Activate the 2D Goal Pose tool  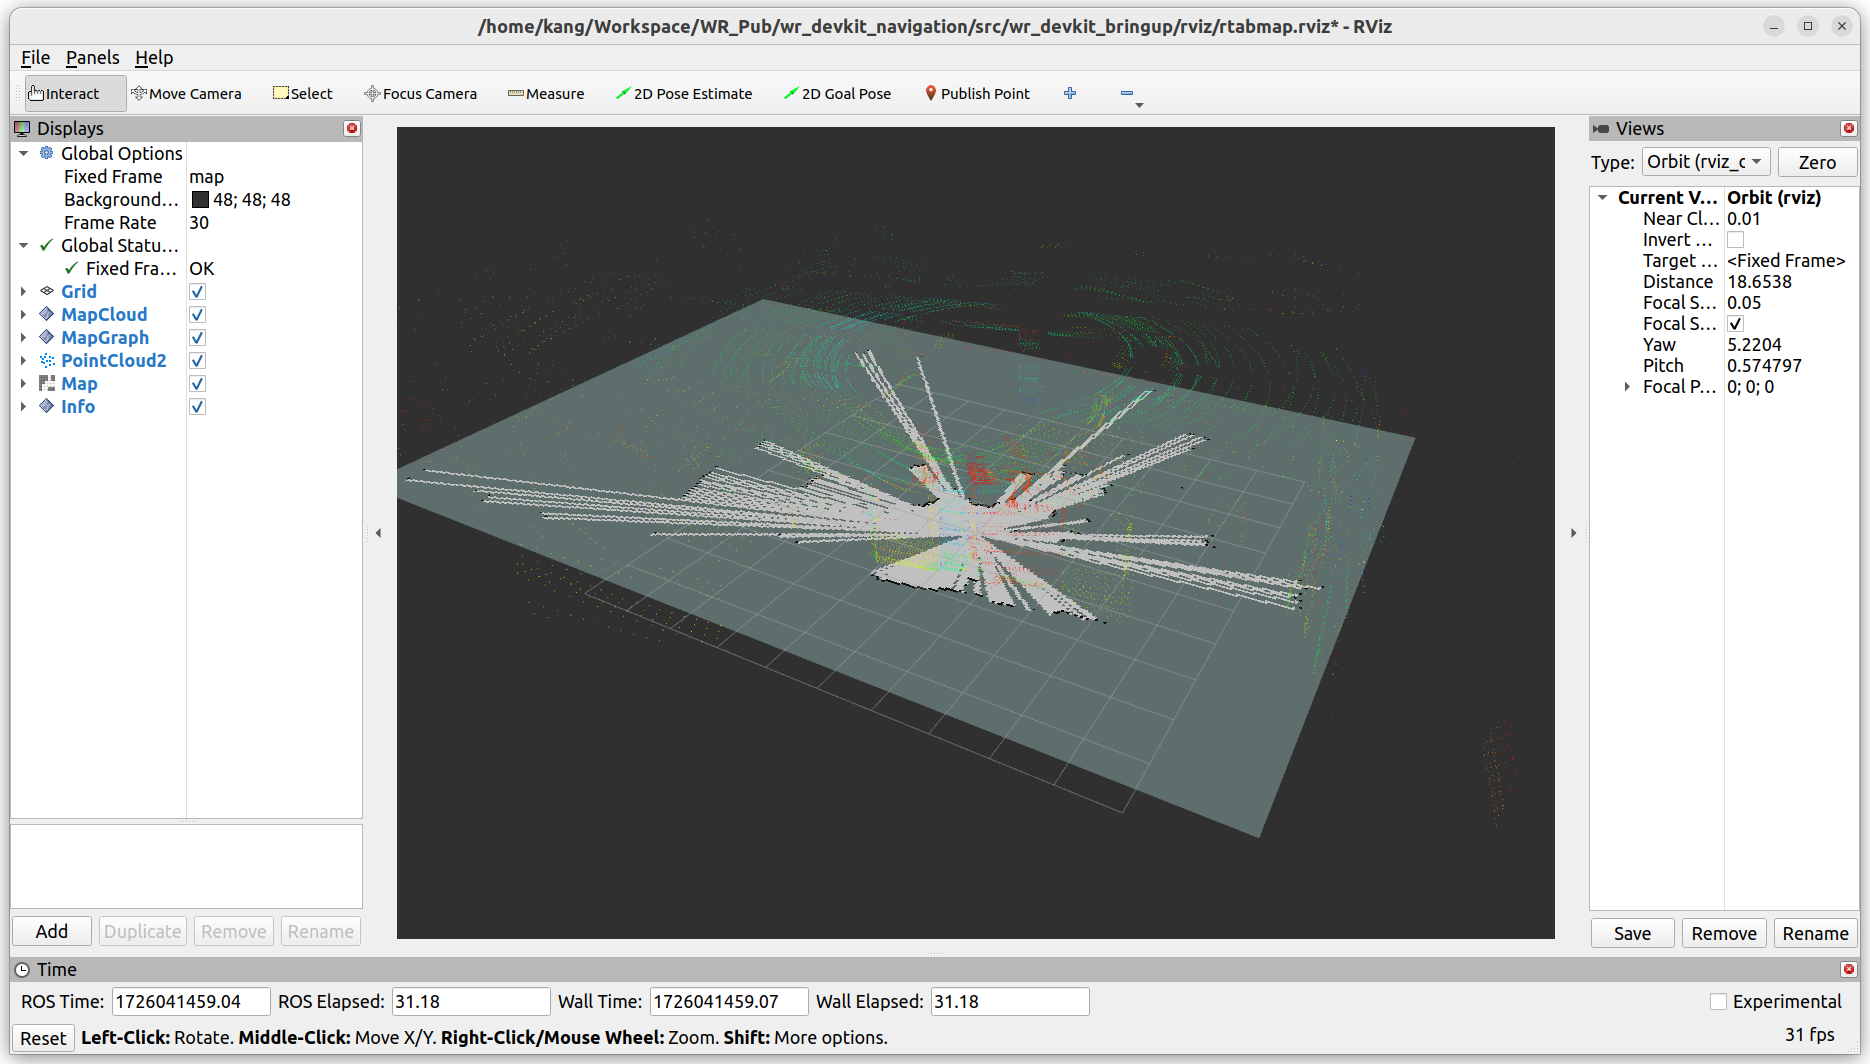point(838,93)
